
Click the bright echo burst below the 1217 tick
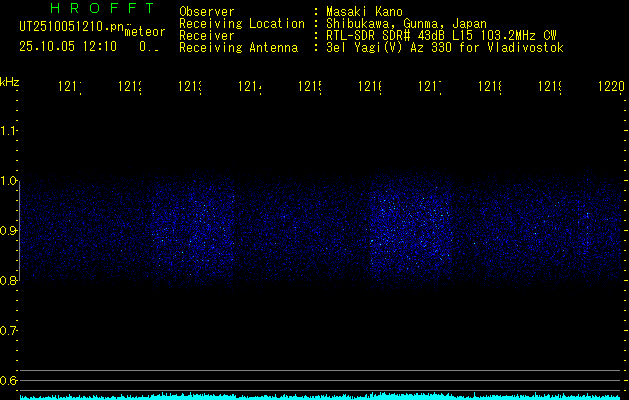point(412,229)
